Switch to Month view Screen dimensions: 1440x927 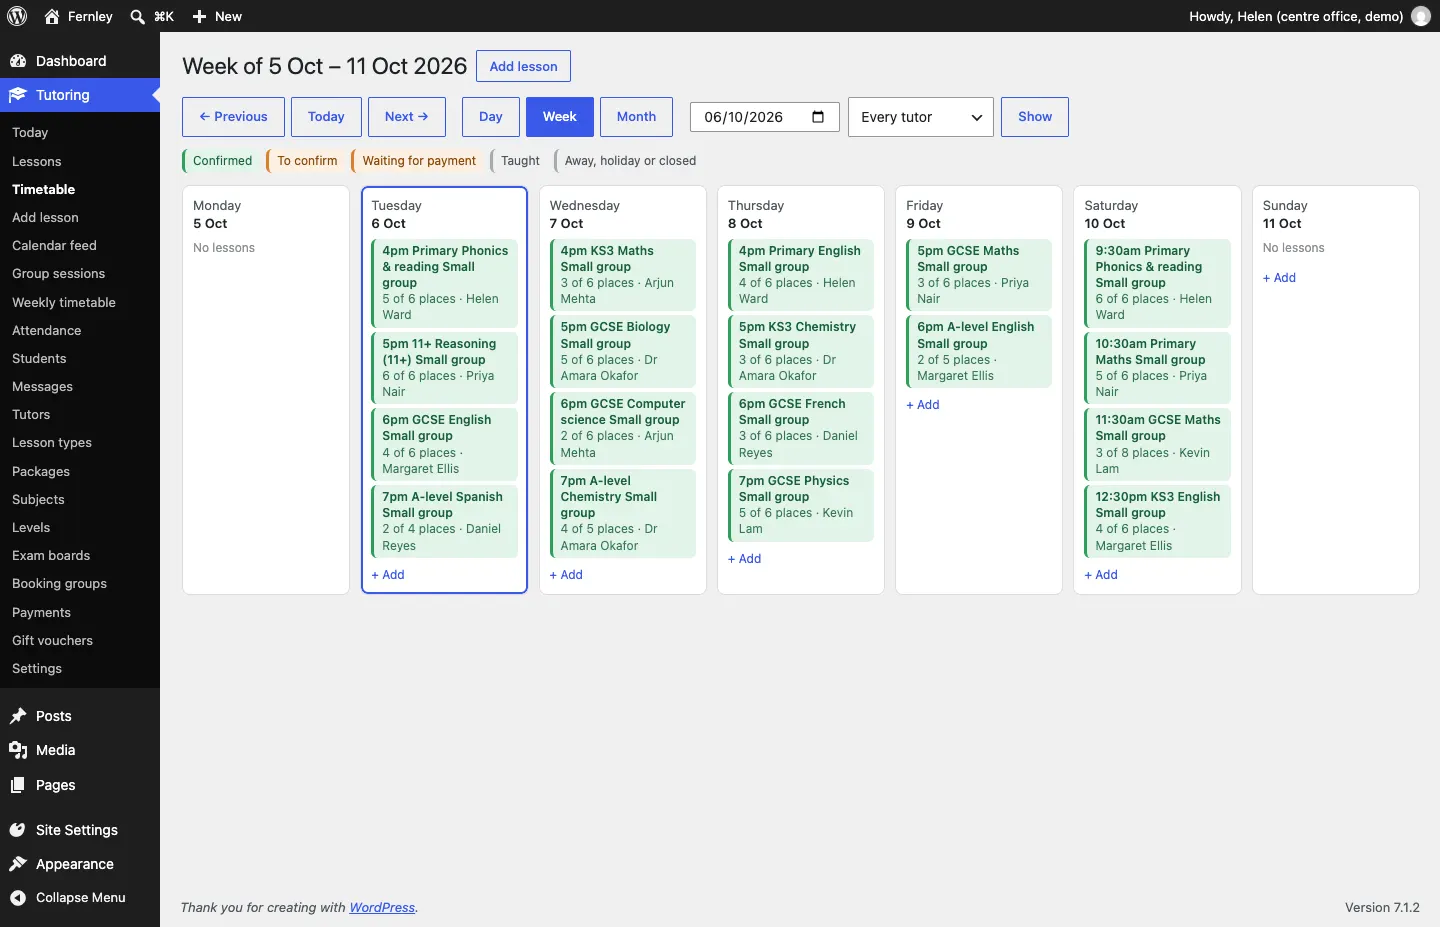pyautogui.click(x=637, y=117)
